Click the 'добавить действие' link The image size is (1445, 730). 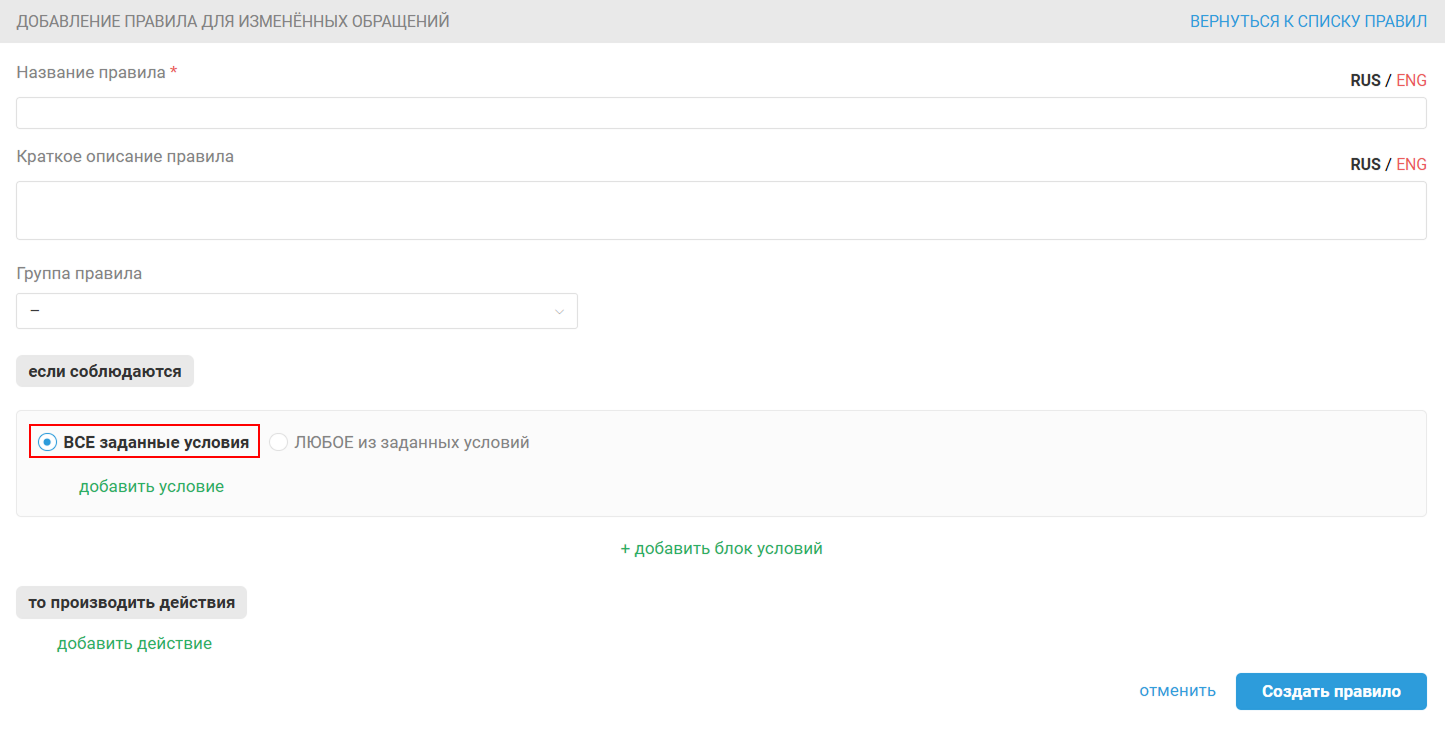click(x=134, y=644)
